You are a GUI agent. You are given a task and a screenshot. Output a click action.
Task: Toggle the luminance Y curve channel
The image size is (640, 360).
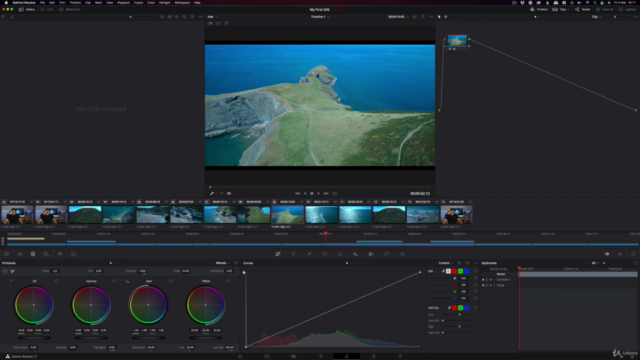pyautogui.click(x=448, y=271)
